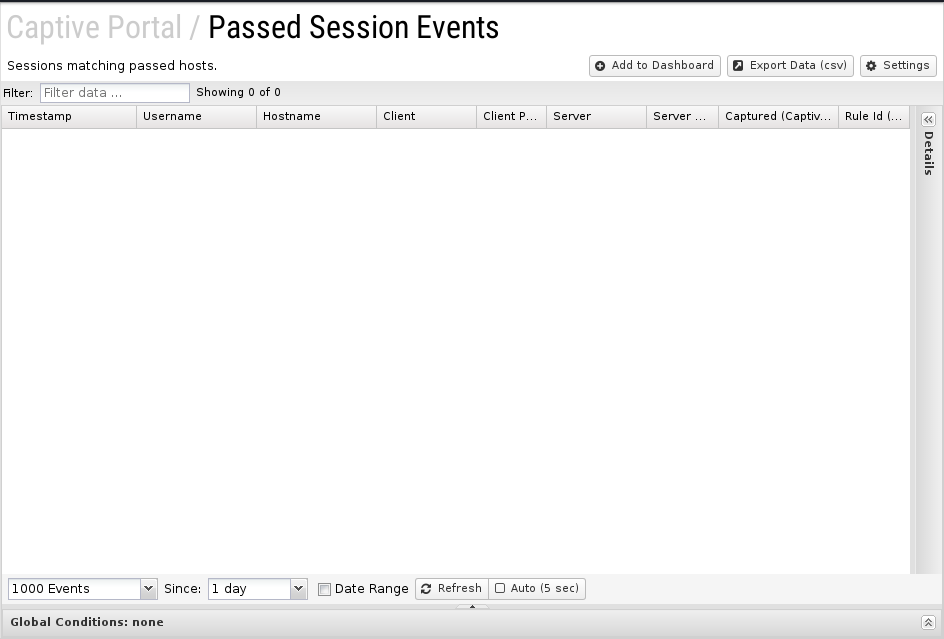
Task: Click the Captured (Captive Portal) column header
Action: point(778,116)
